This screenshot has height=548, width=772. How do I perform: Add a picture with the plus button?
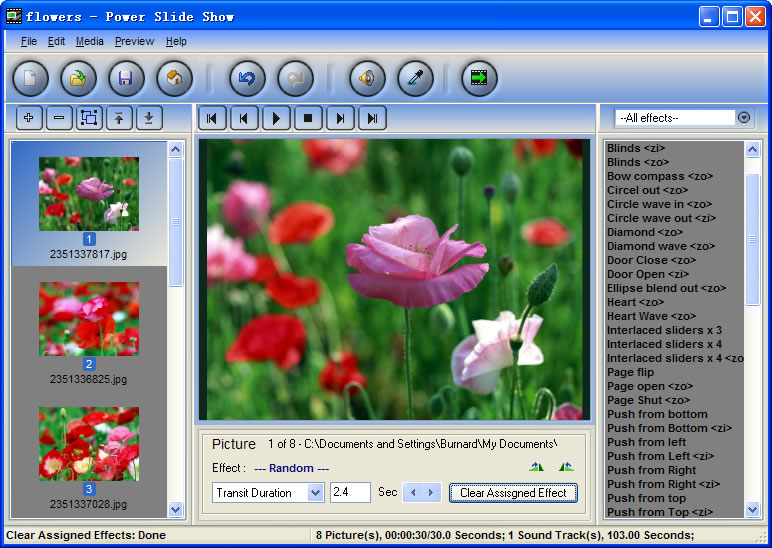click(29, 118)
